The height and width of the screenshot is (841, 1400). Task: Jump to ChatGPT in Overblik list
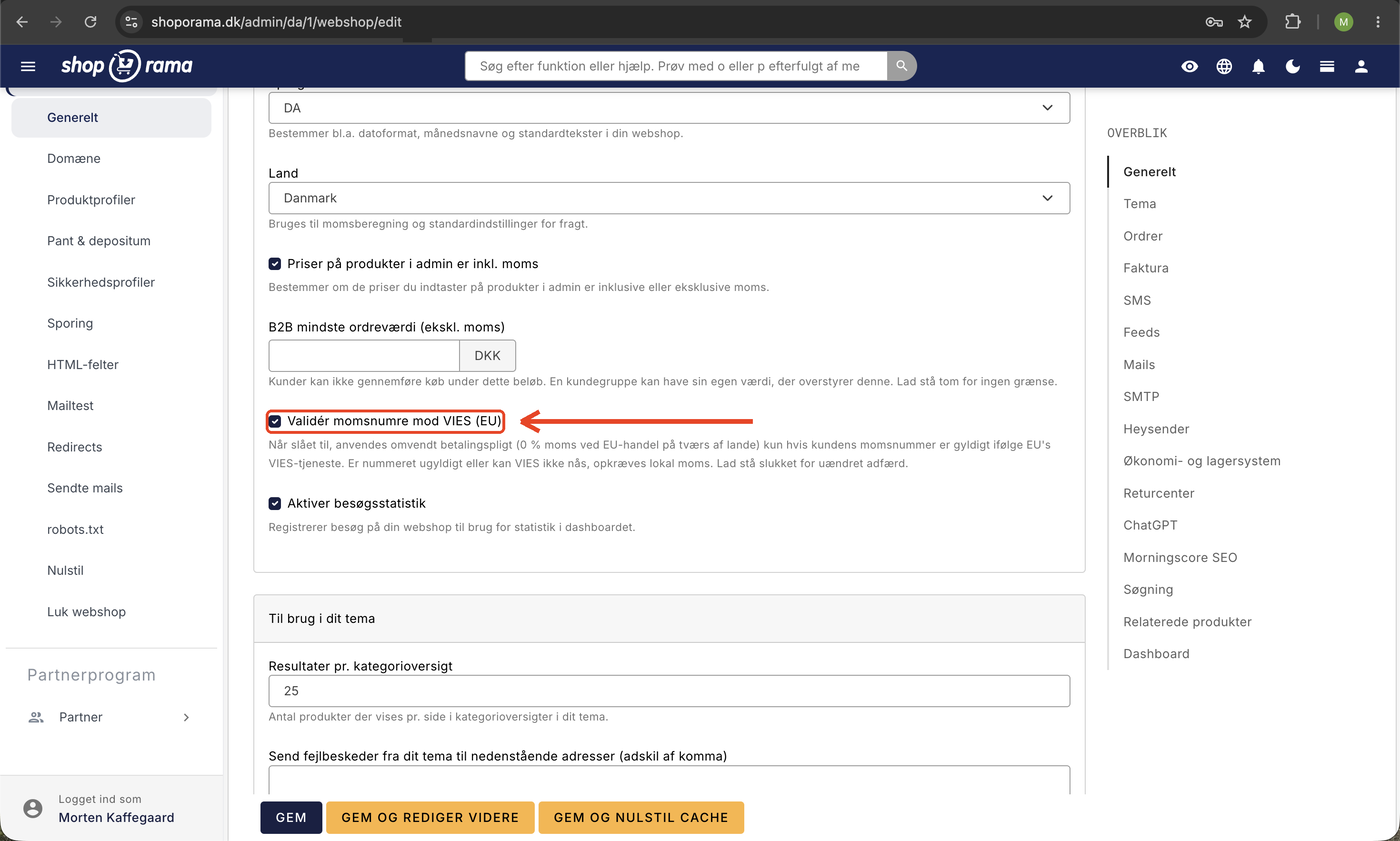coord(1150,525)
